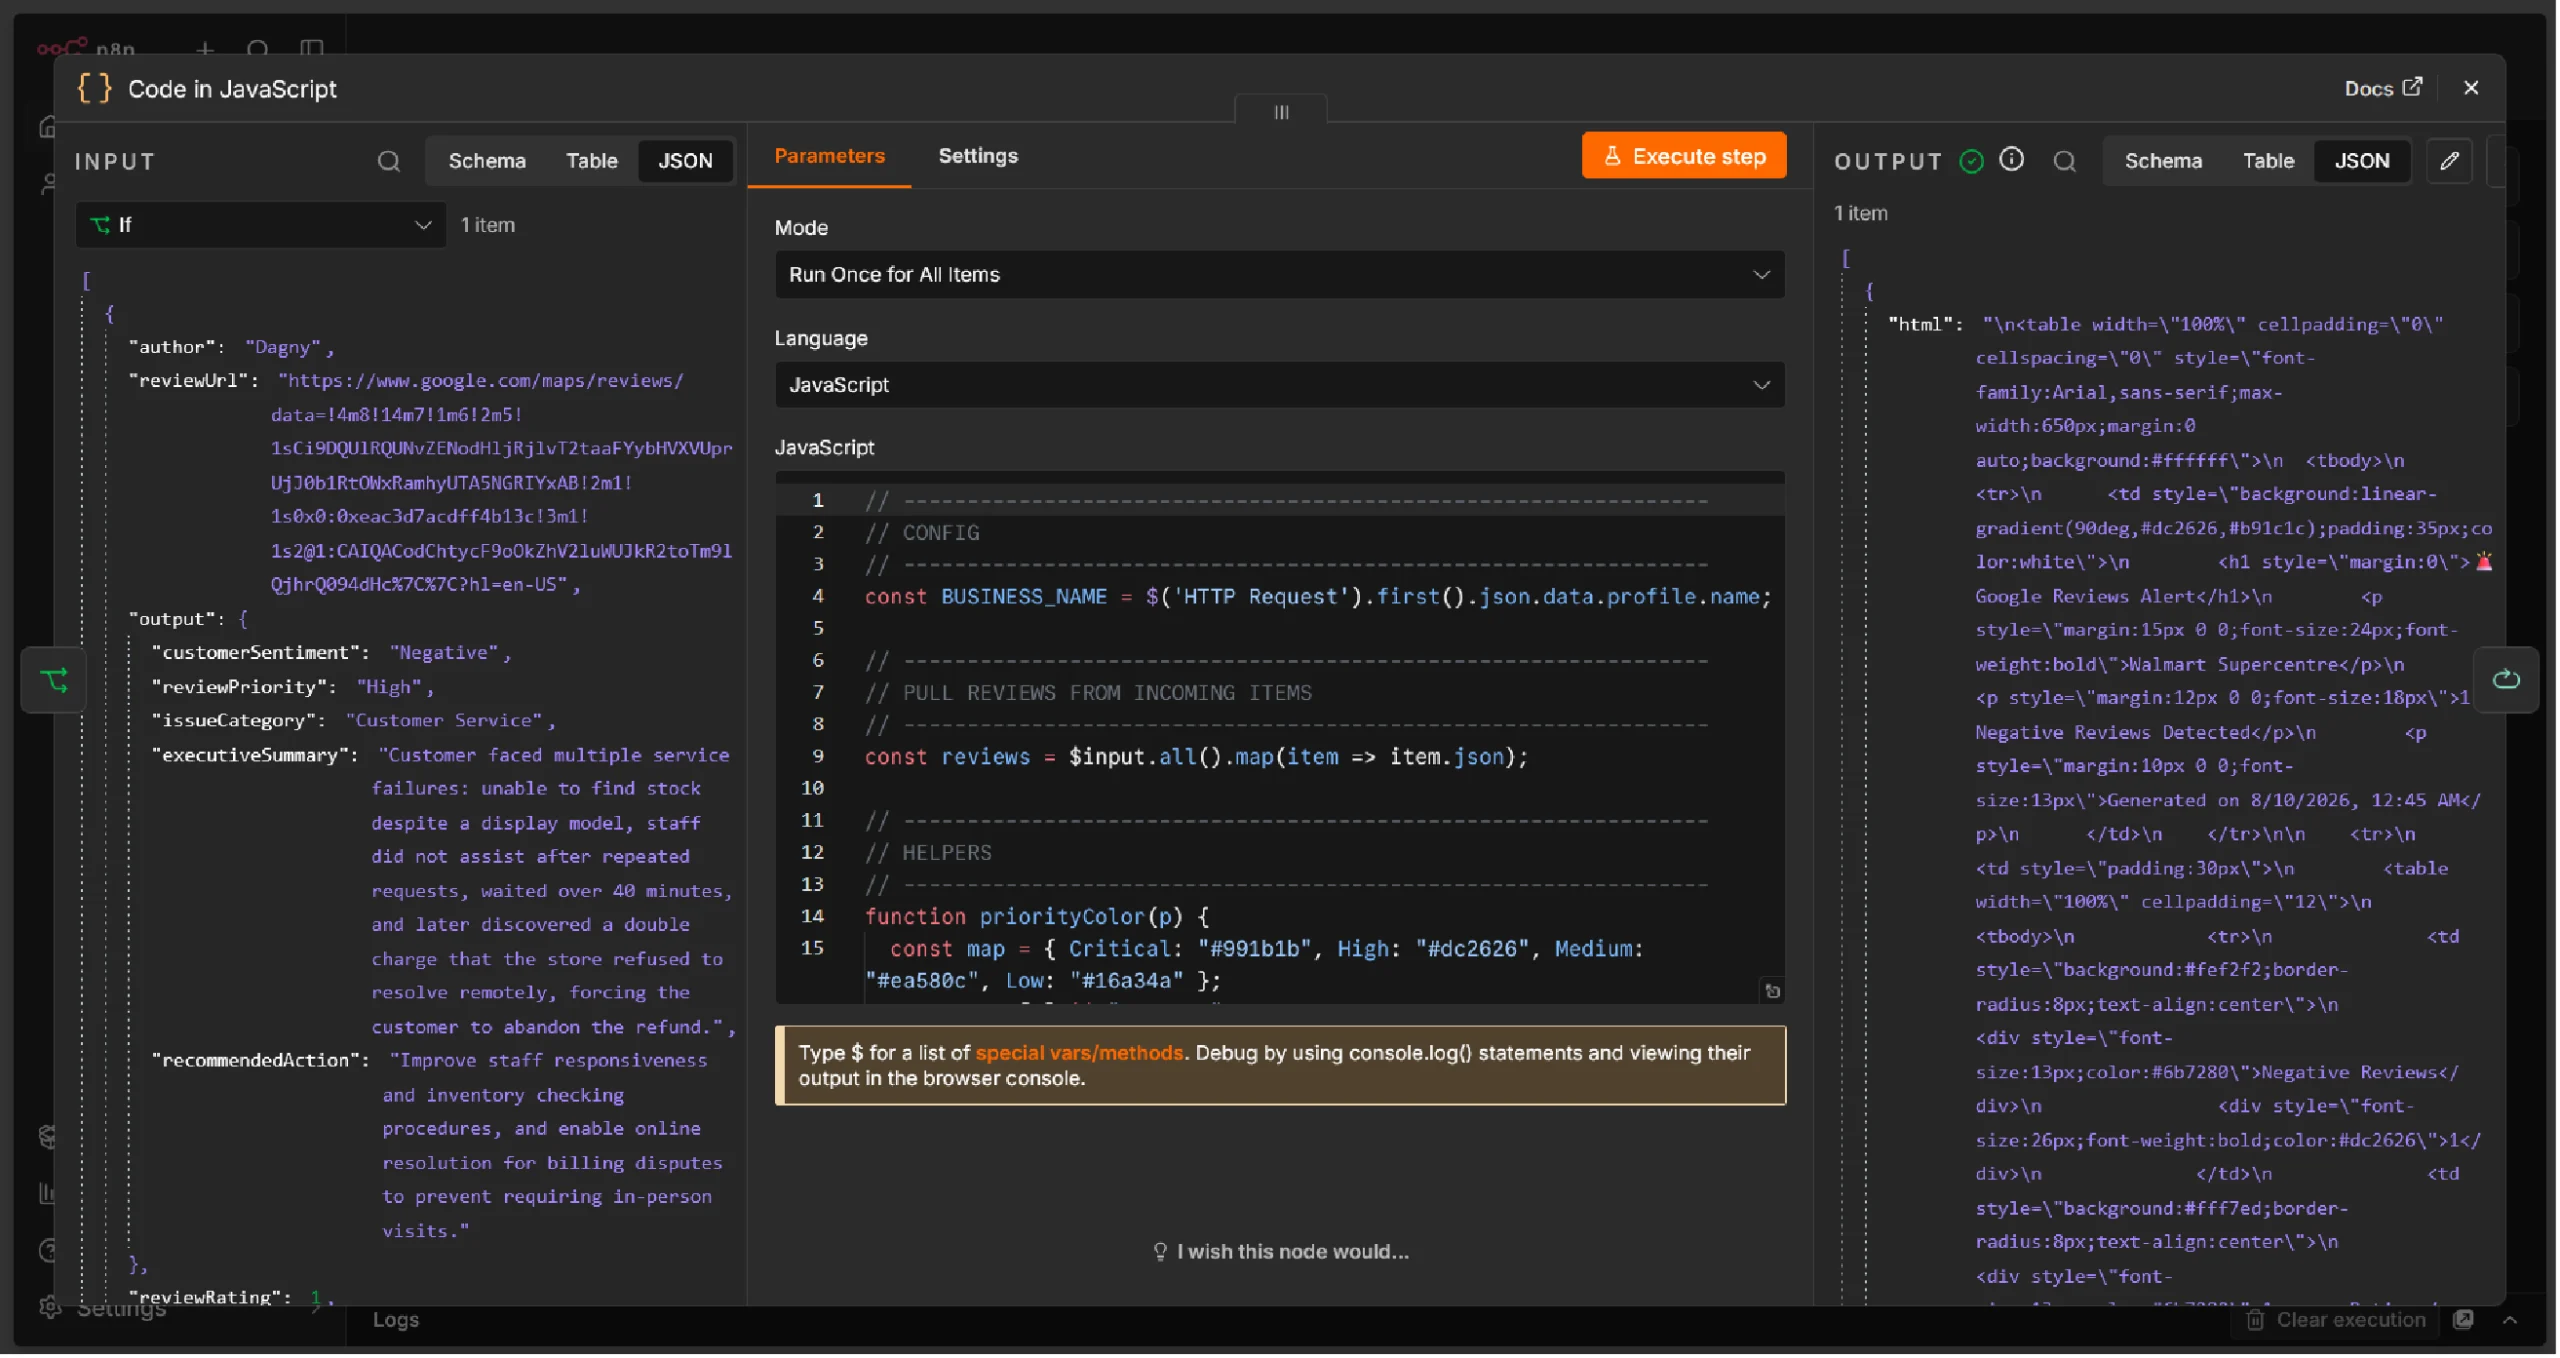
Task: Click '// PULL REVIEWS FROM INCOMING ITEMS' comment
Action: coord(1089,693)
